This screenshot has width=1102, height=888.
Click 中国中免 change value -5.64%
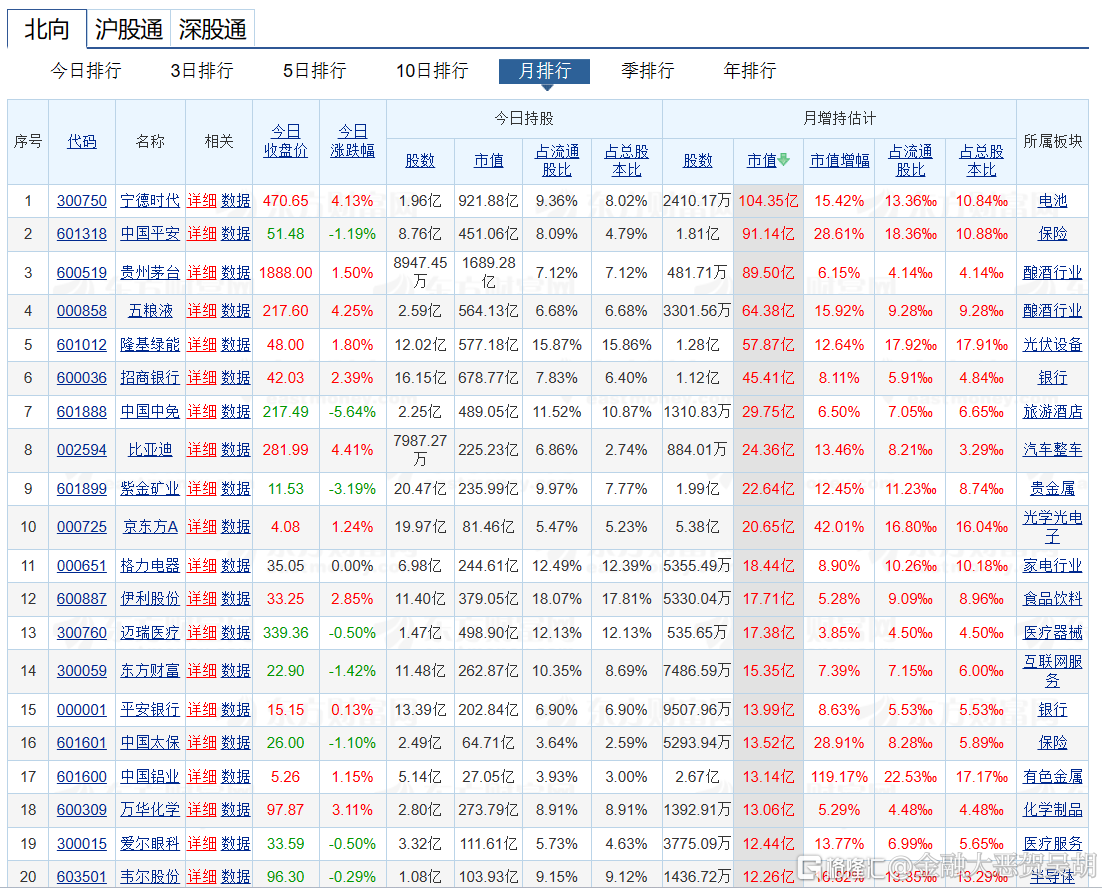click(352, 412)
